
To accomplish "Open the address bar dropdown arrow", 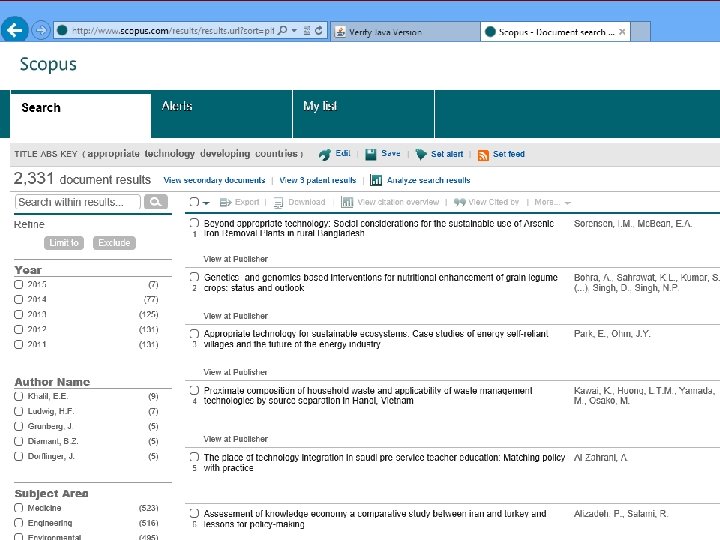I will (x=294, y=31).
